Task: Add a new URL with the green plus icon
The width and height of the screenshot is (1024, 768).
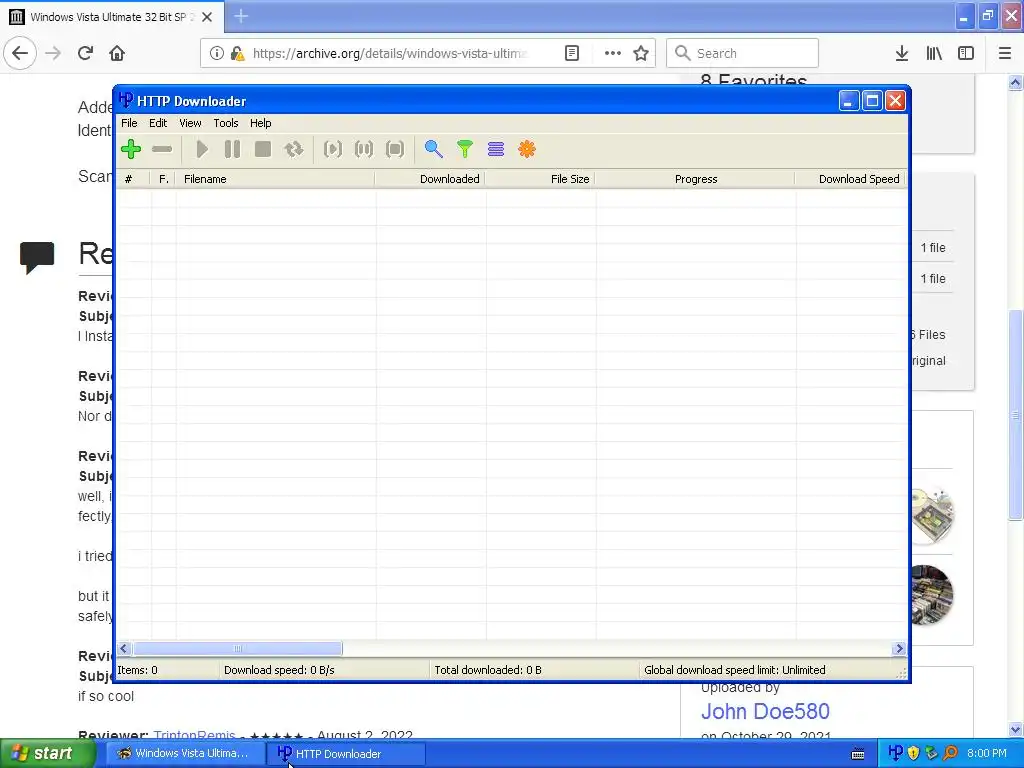Action: tap(131, 150)
